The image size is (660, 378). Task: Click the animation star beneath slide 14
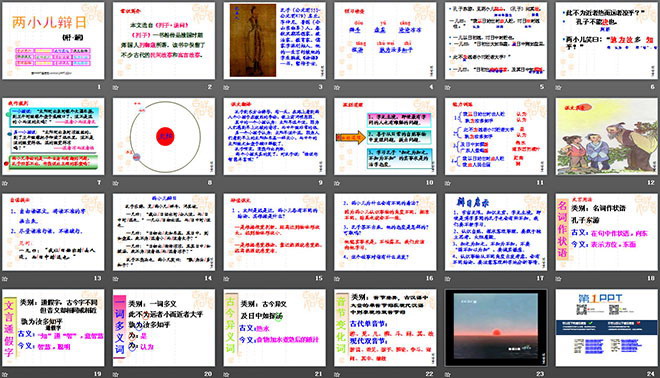116,279
